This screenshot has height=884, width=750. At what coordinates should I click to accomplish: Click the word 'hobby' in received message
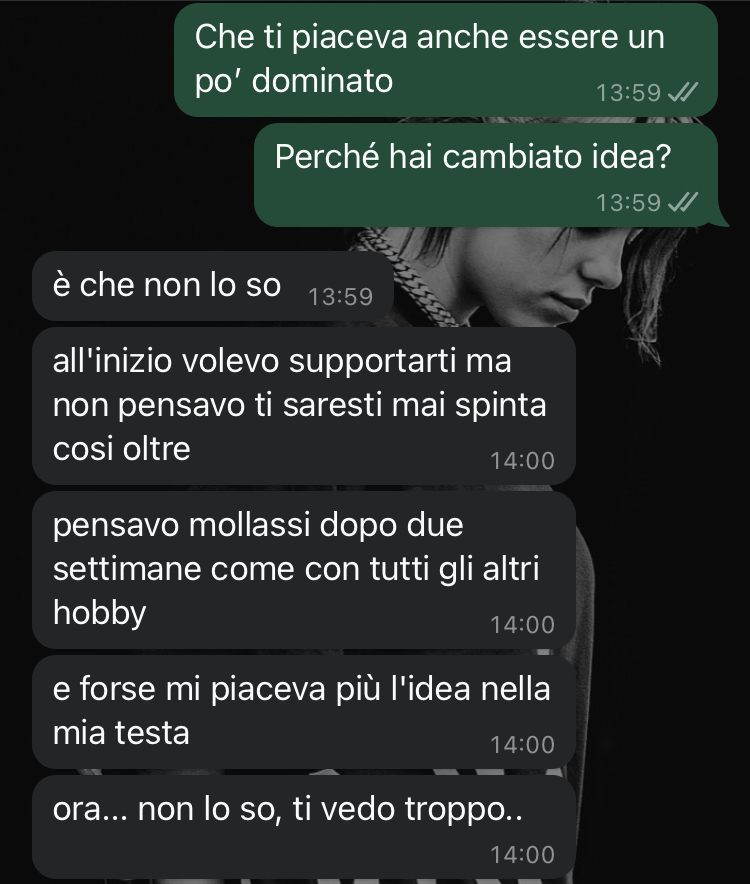coord(100,612)
